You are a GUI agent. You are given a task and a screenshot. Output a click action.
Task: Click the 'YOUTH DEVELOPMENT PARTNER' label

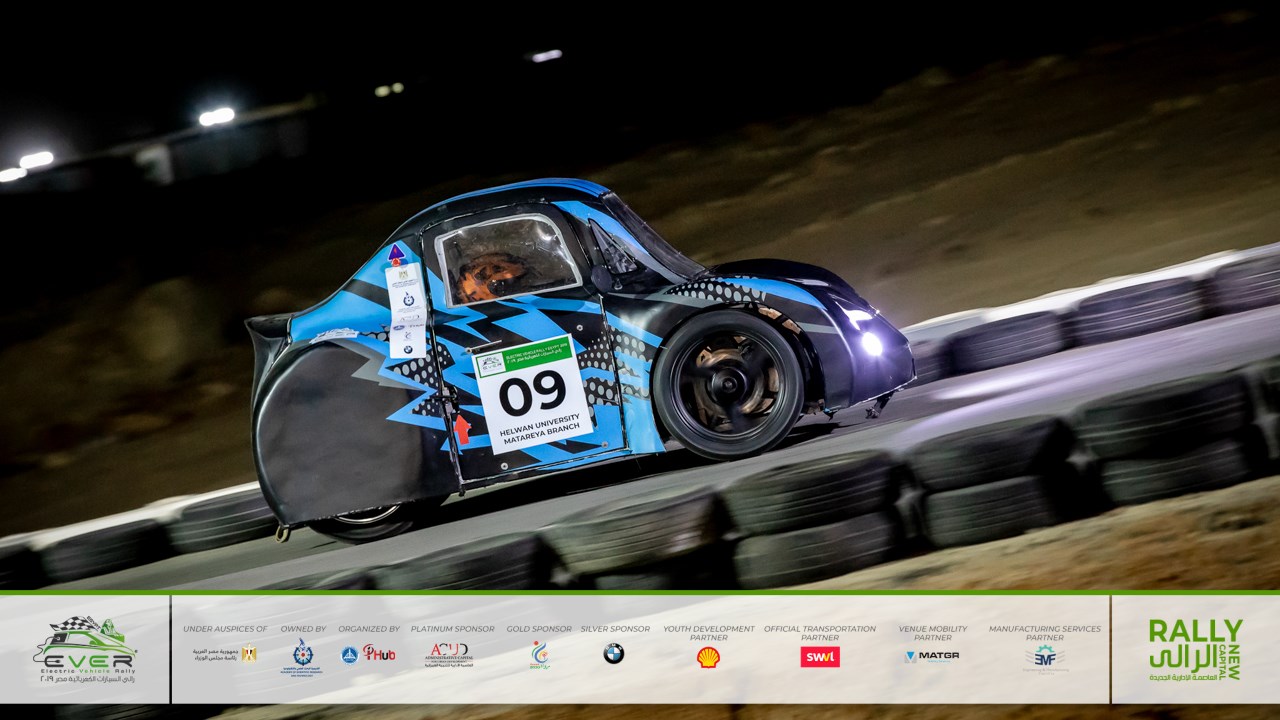point(709,633)
